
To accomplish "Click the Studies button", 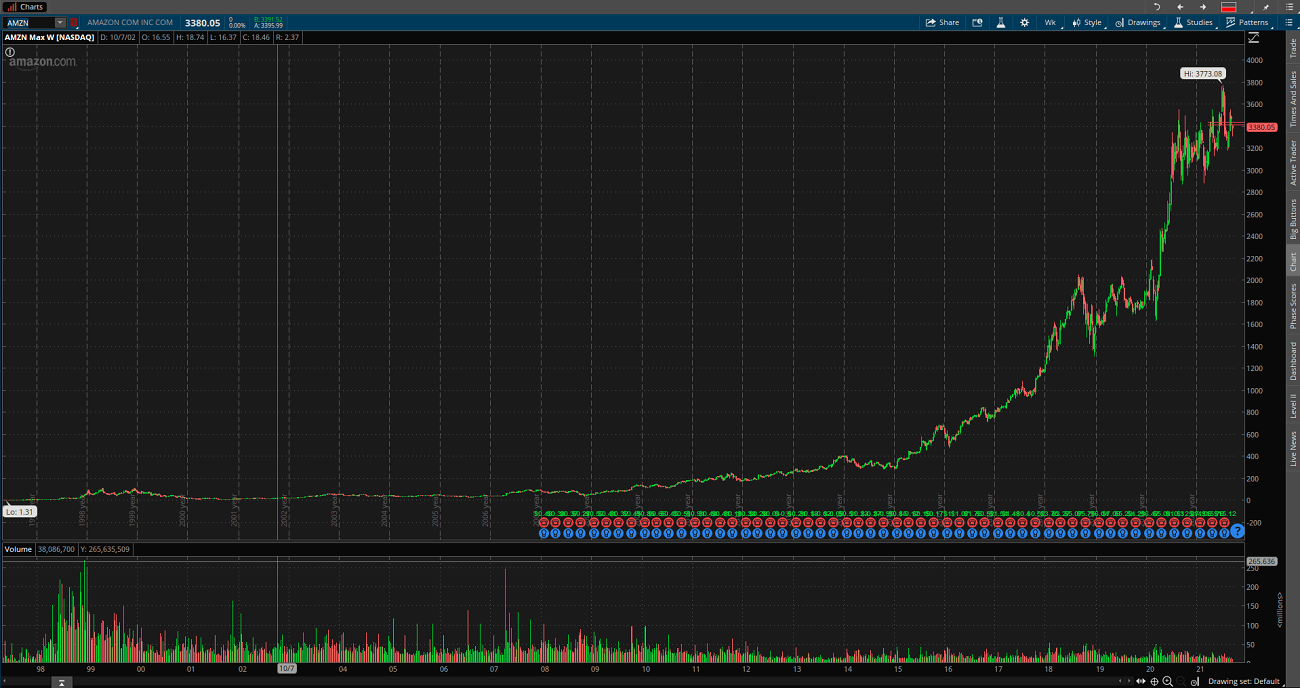I will pos(1193,22).
